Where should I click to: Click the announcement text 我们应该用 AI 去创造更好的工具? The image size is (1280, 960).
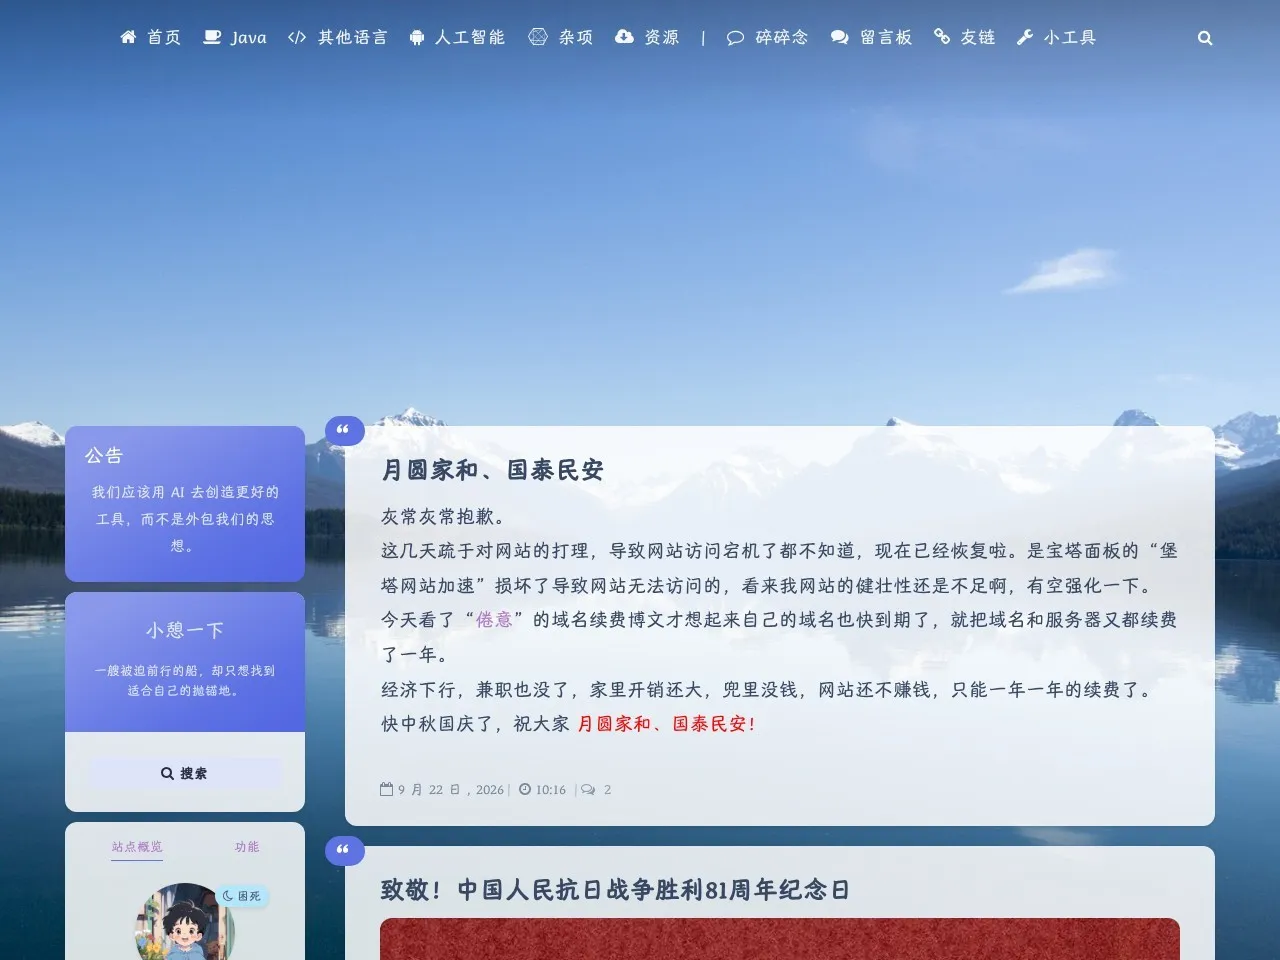(185, 519)
